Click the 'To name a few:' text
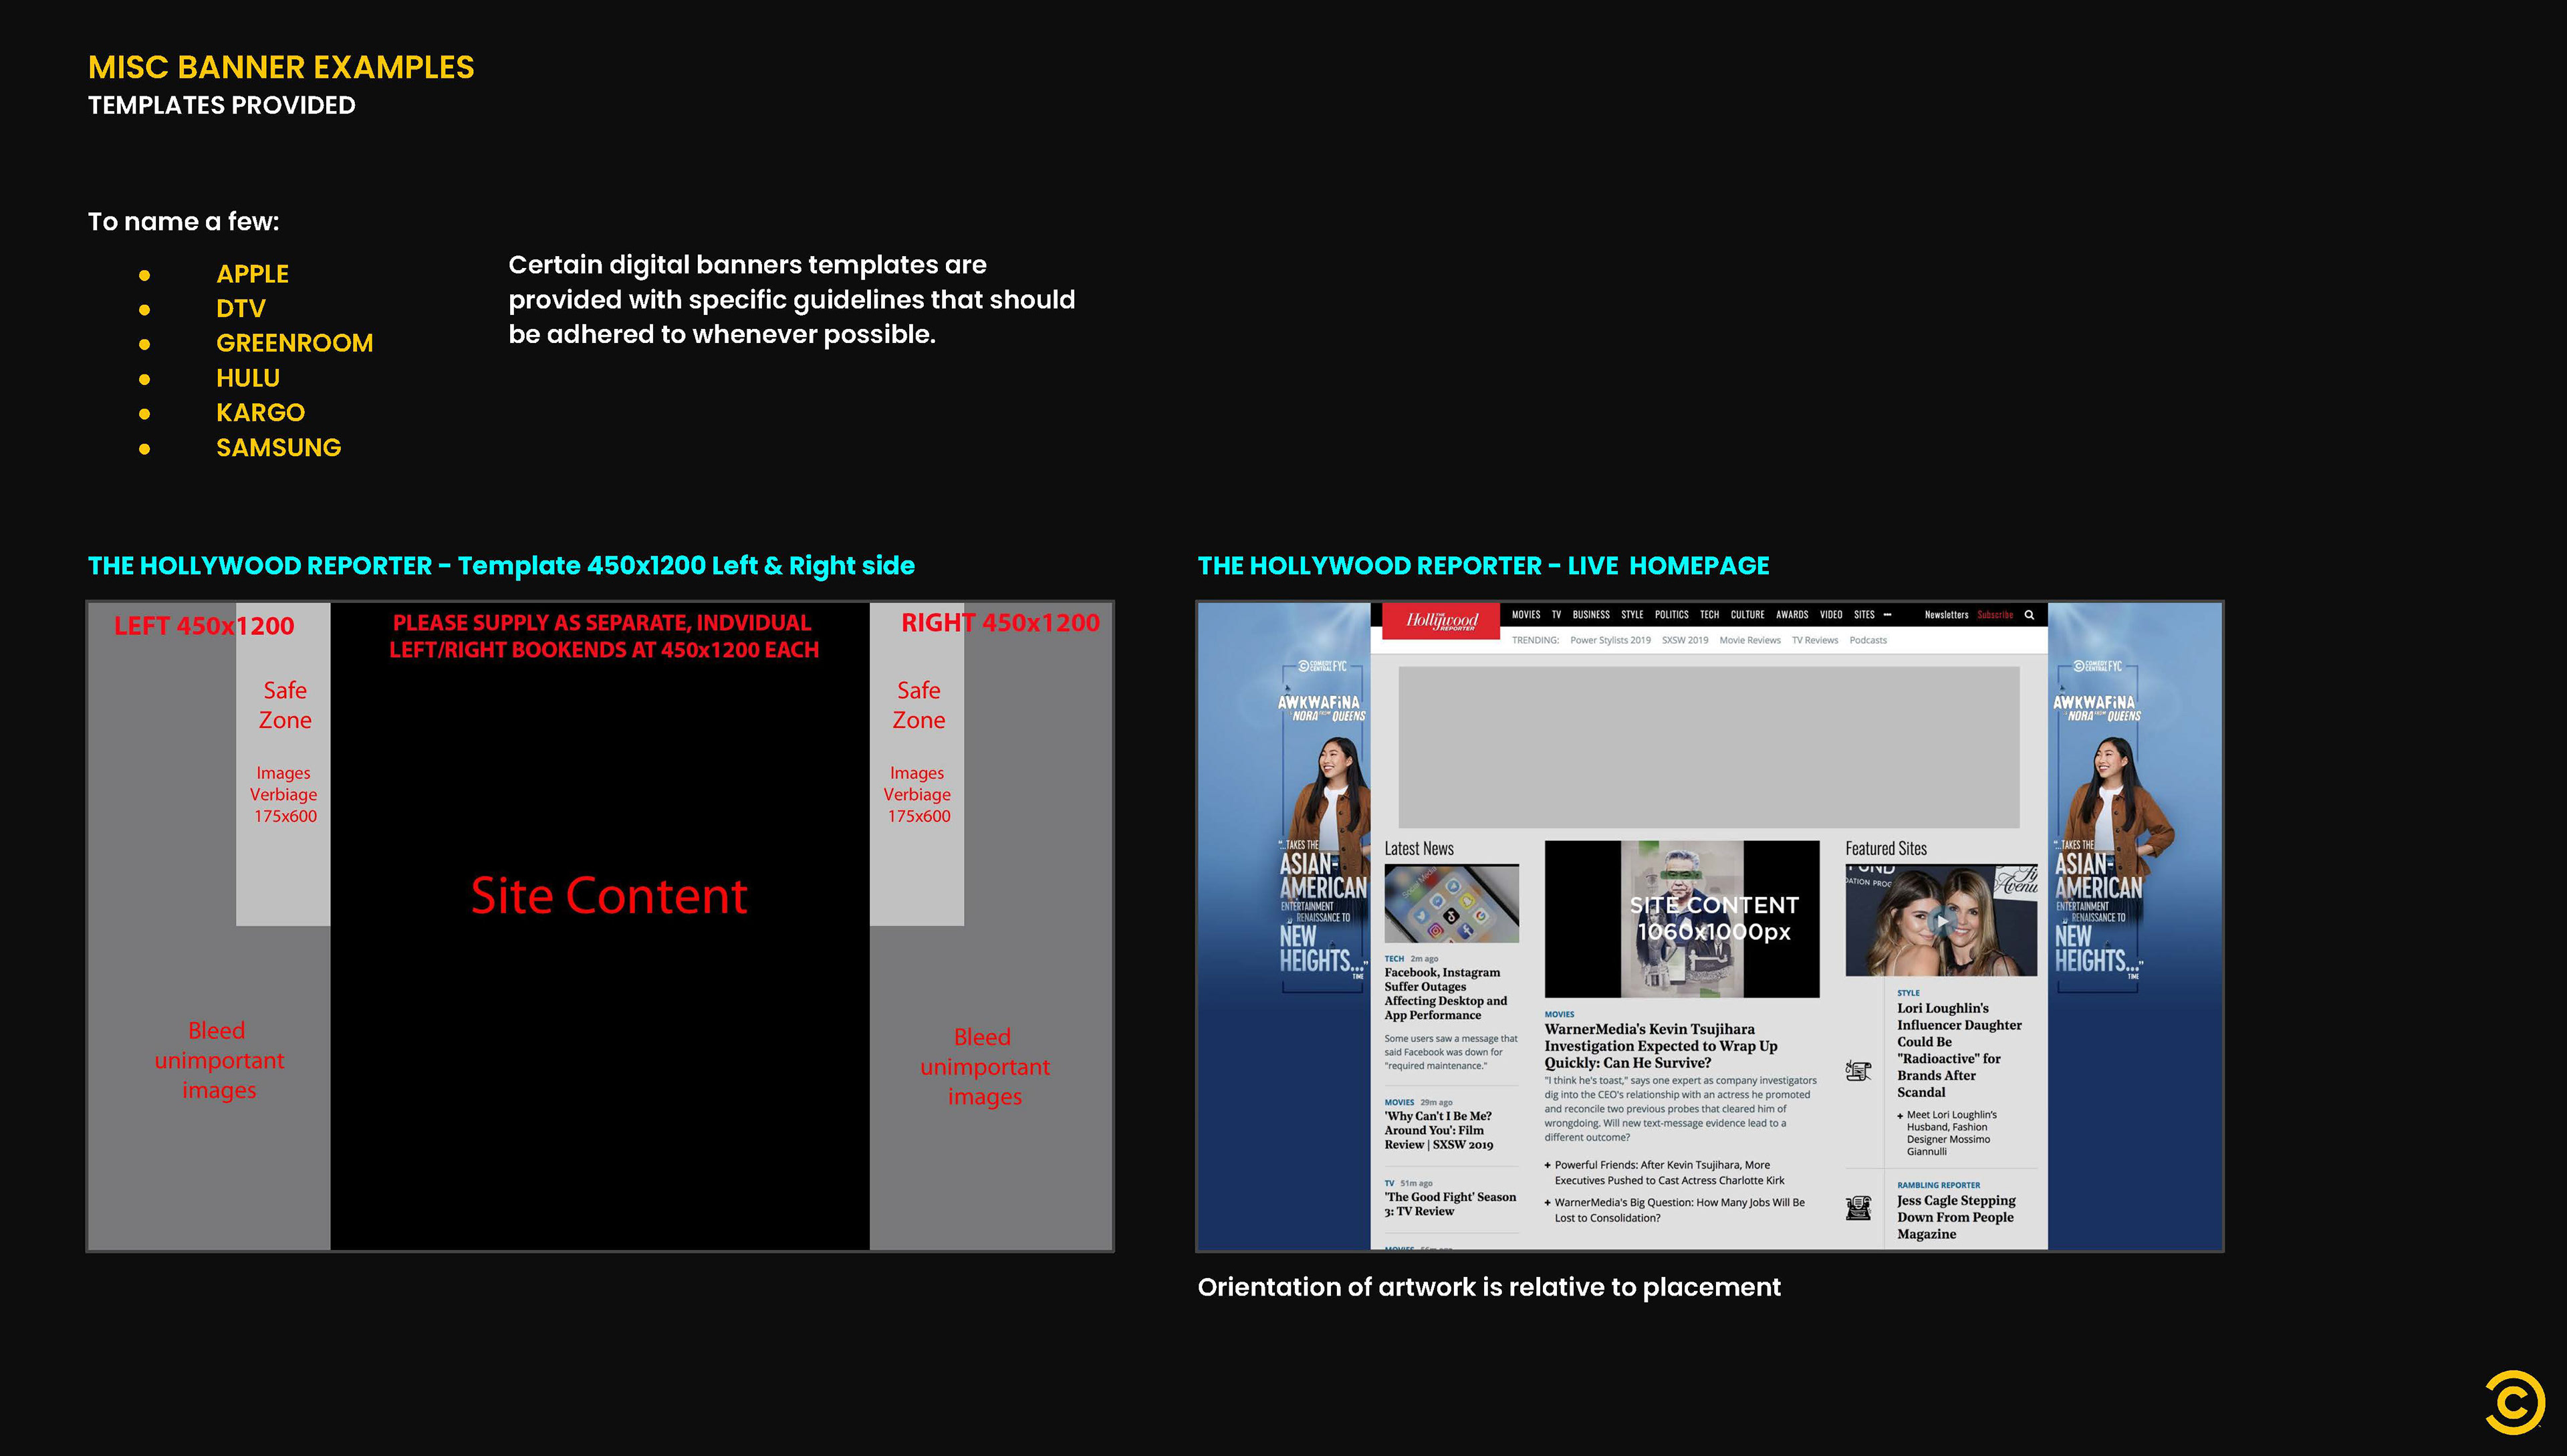 184,221
